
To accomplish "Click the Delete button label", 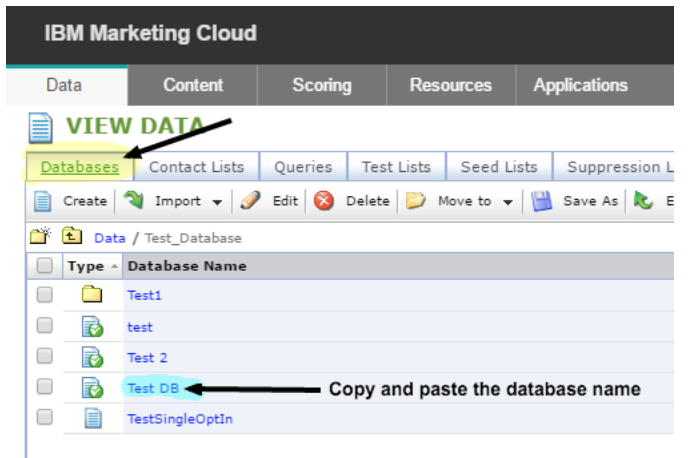I will coord(368,201).
